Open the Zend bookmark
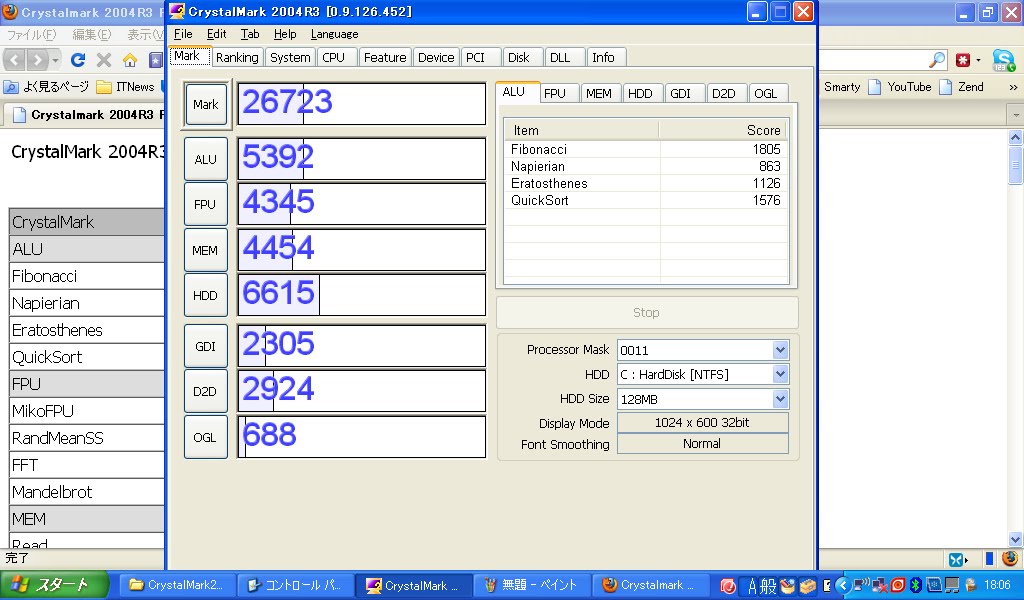 [x=961, y=87]
